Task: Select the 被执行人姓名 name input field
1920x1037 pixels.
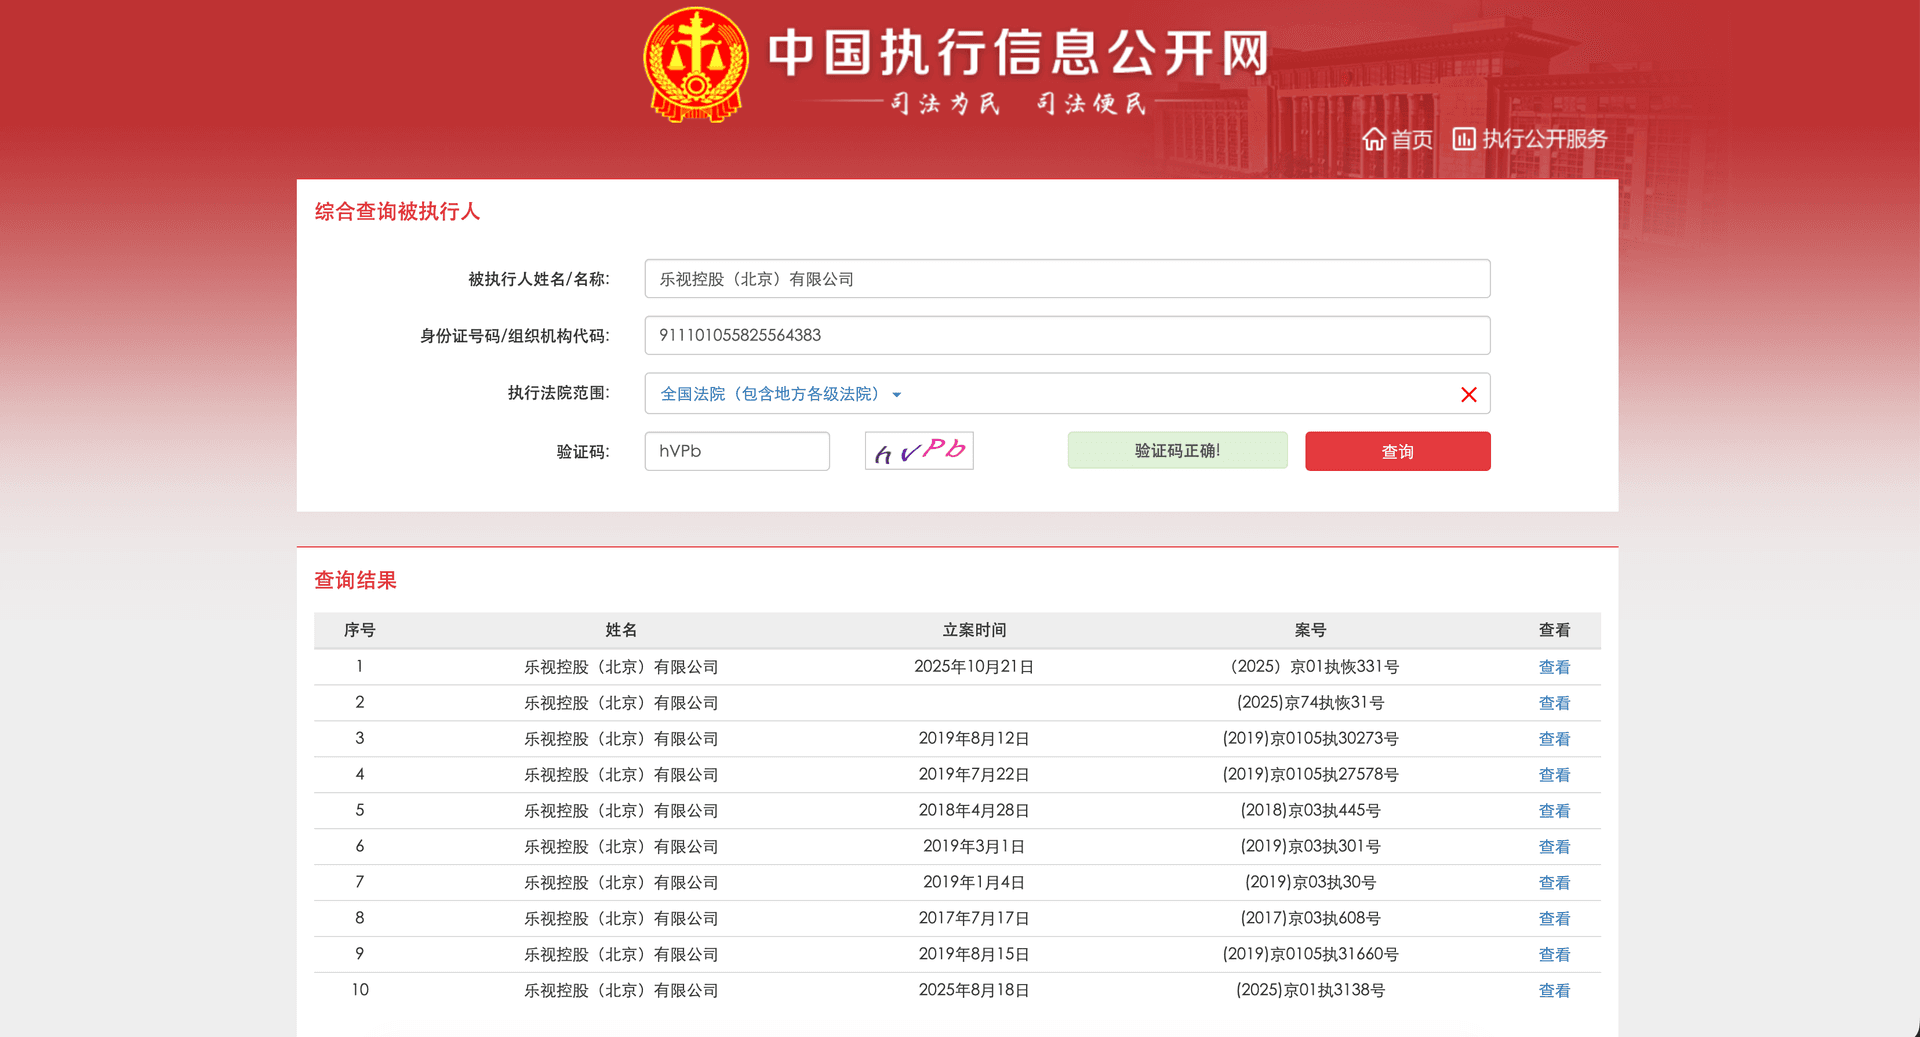Action: click(x=1066, y=279)
